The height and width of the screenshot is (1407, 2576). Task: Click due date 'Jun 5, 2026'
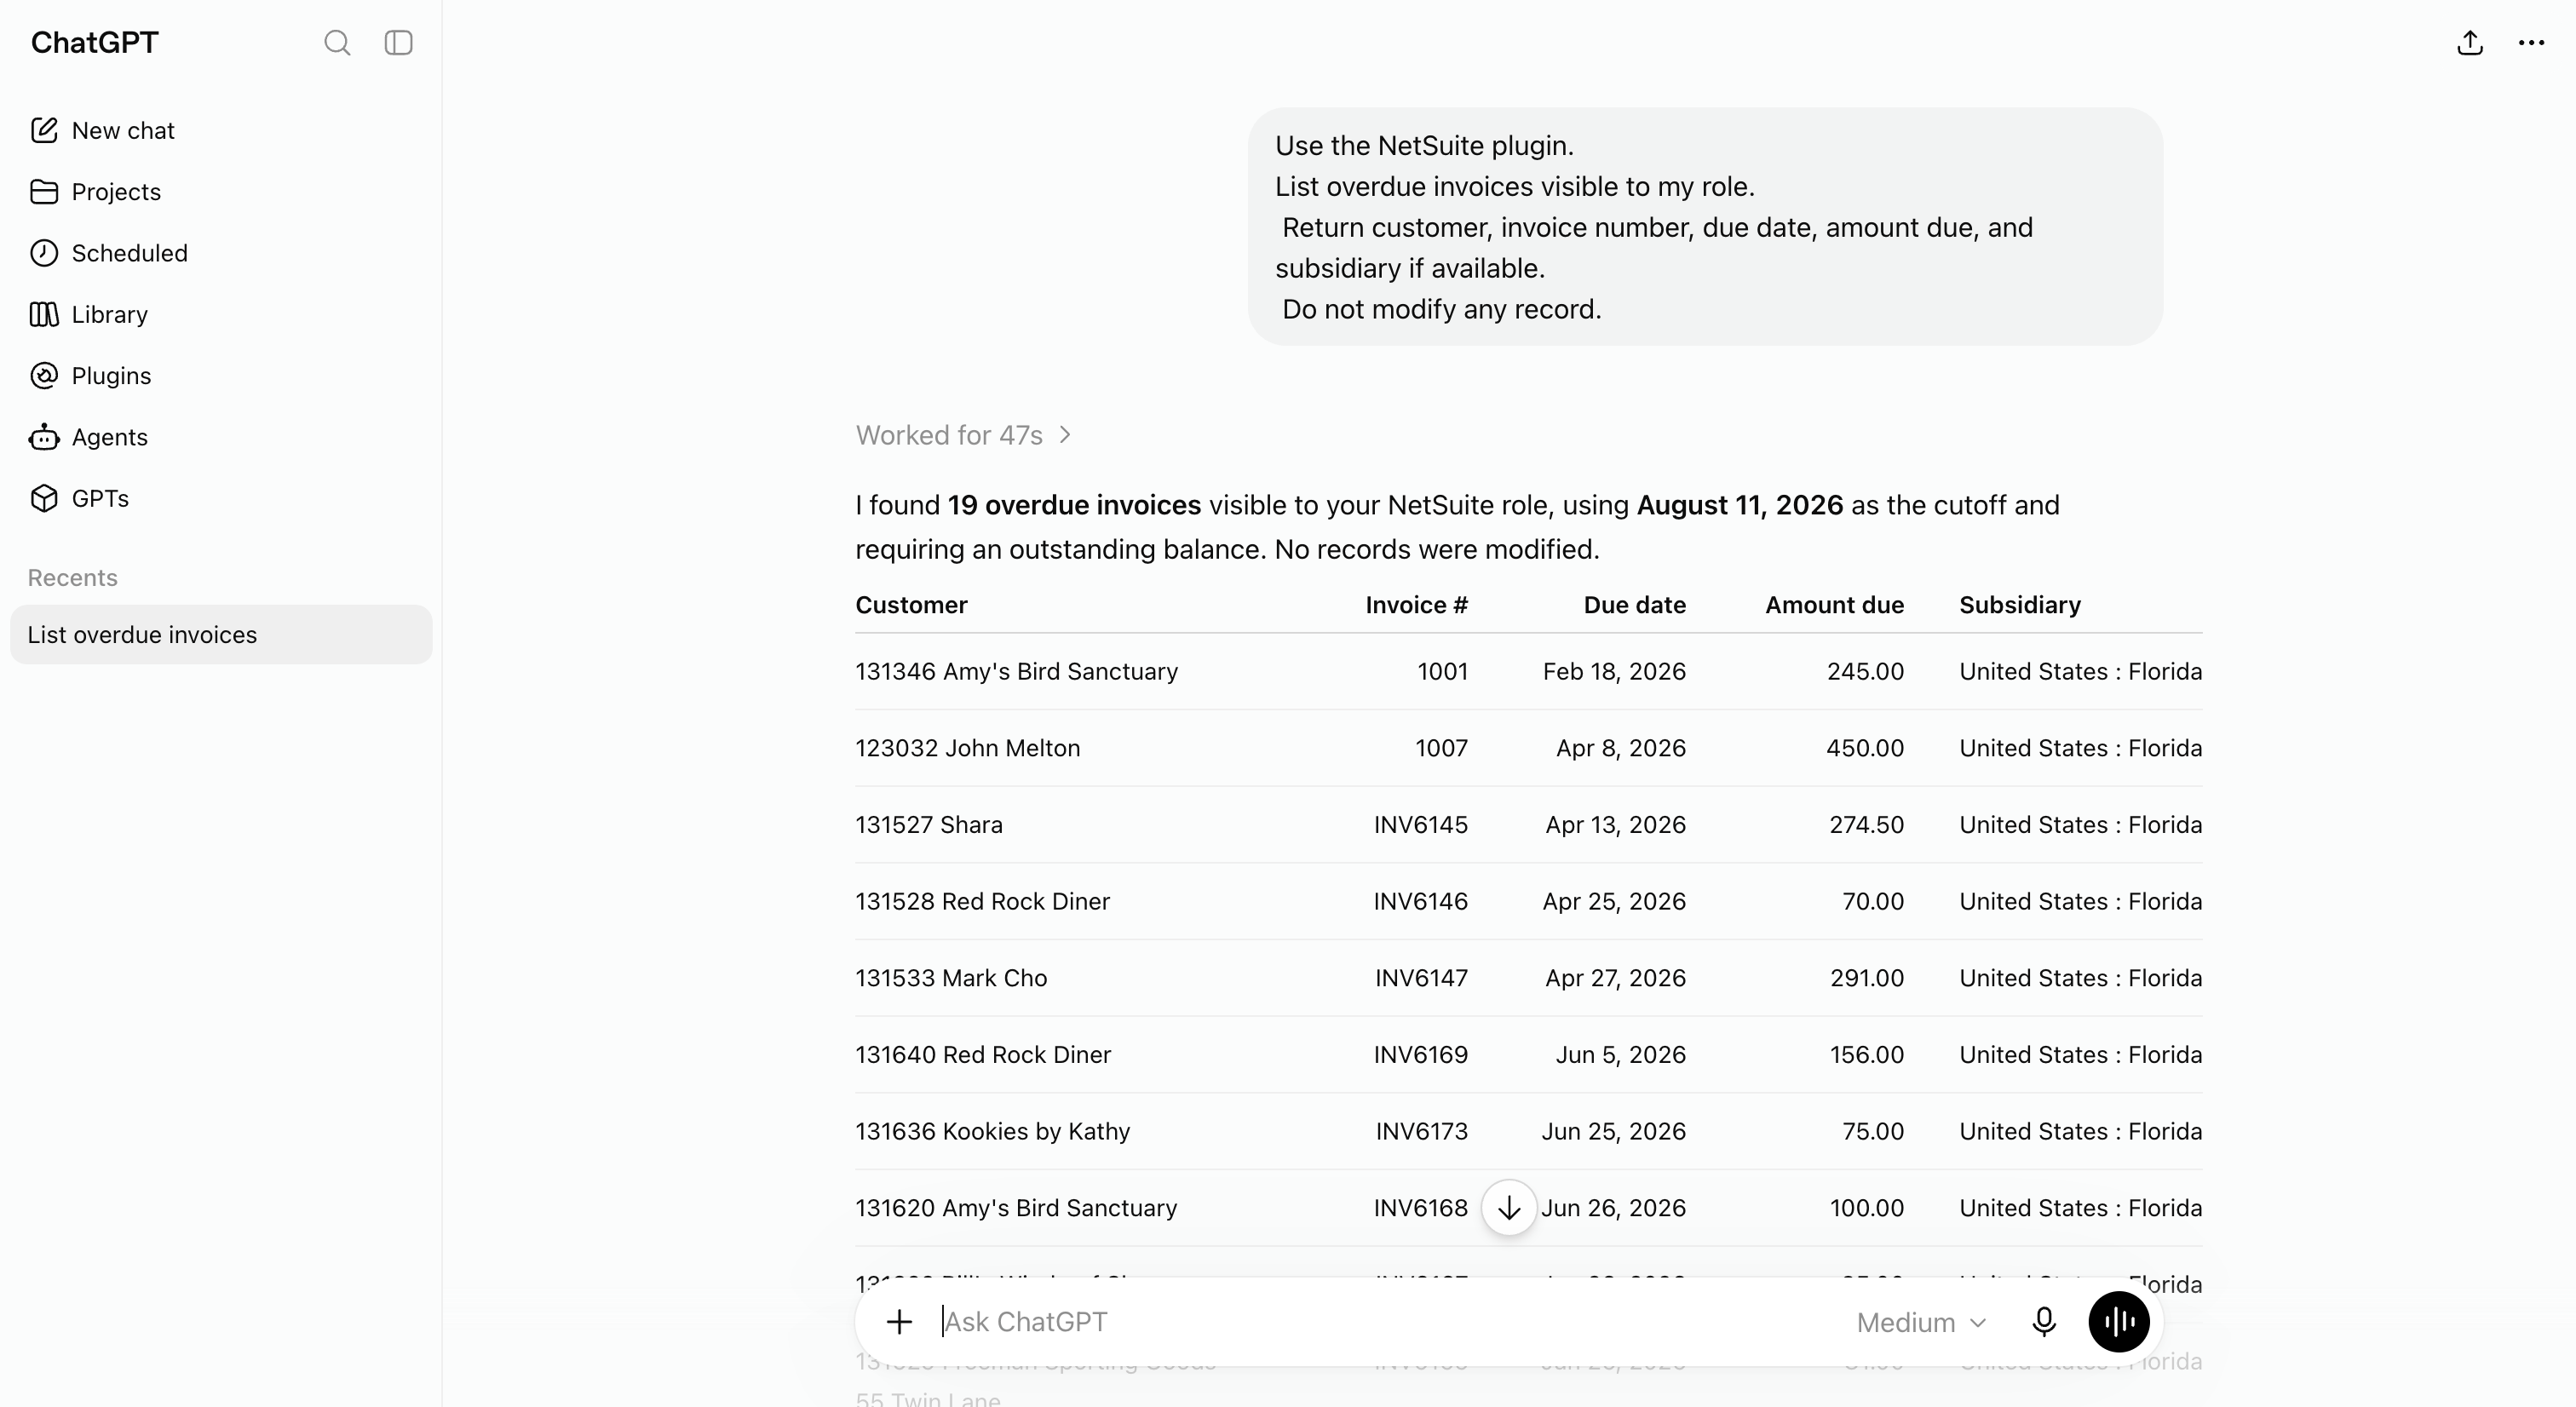(1620, 1055)
